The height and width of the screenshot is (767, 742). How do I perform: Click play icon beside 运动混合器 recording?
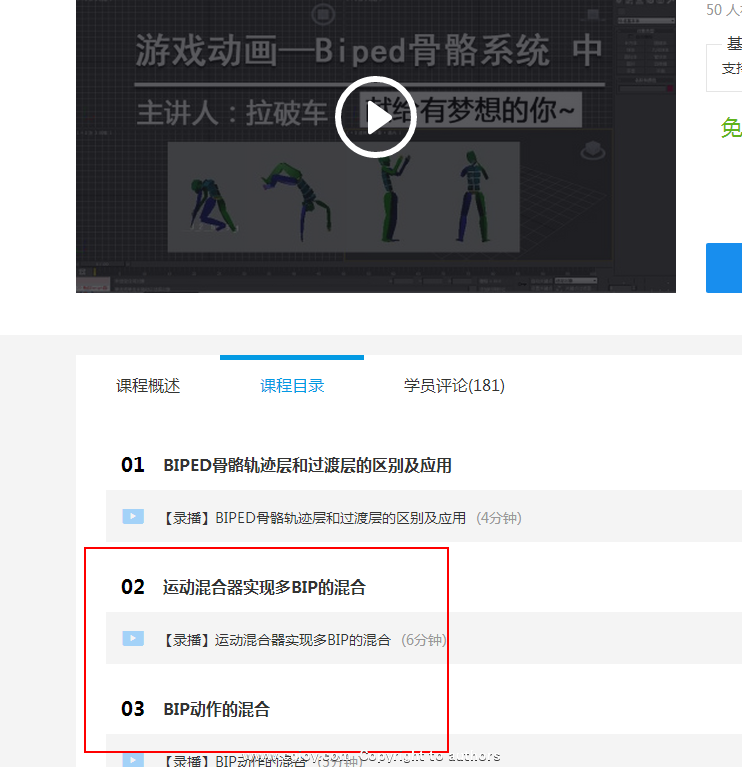click(133, 638)
